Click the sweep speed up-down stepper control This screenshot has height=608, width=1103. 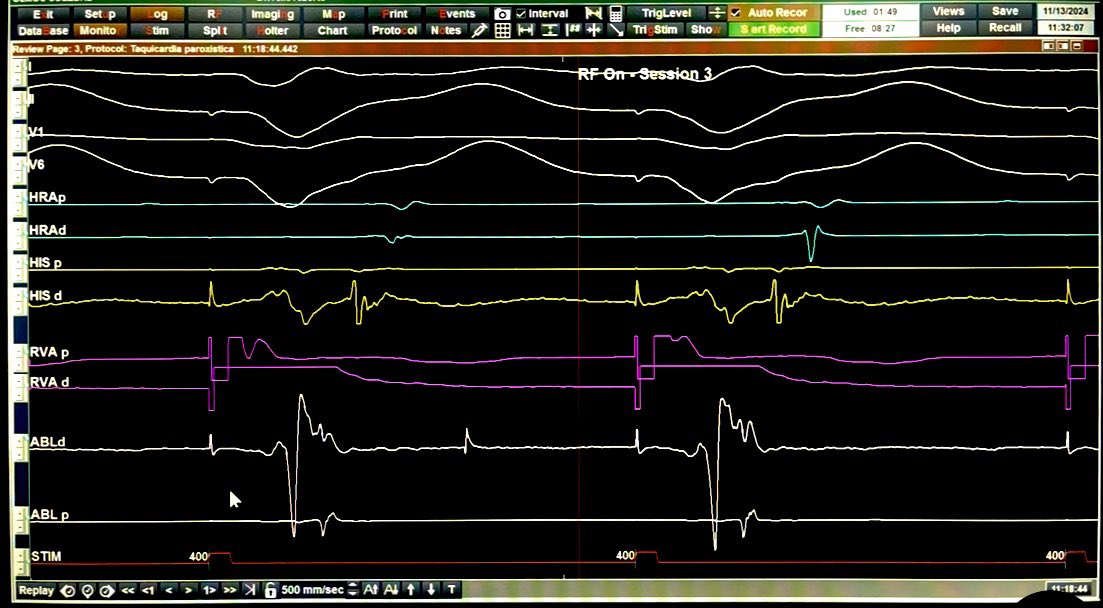pyautogui.click(x=352, y=590)
